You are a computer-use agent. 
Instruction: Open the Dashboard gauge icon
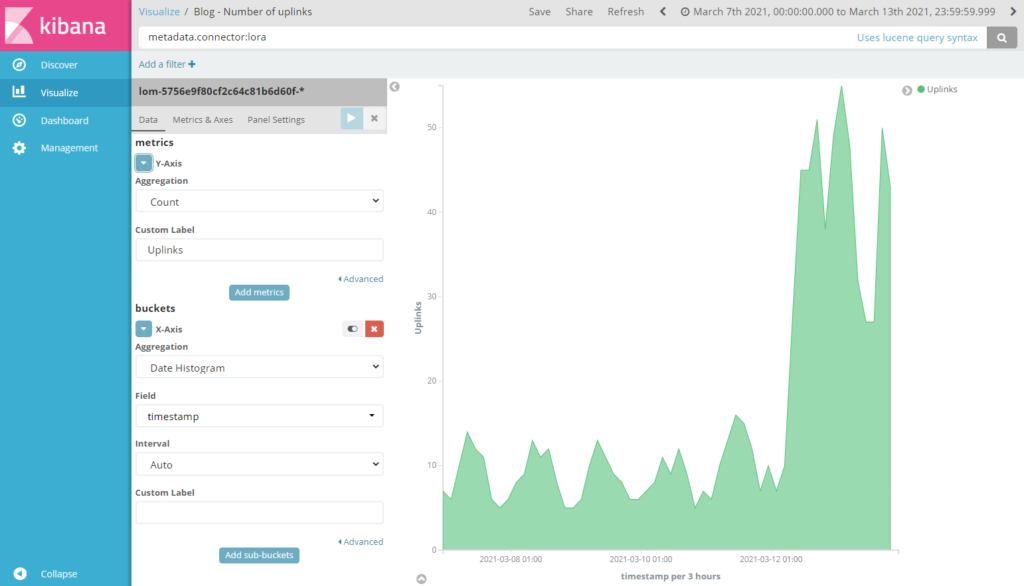coord(19,120)
